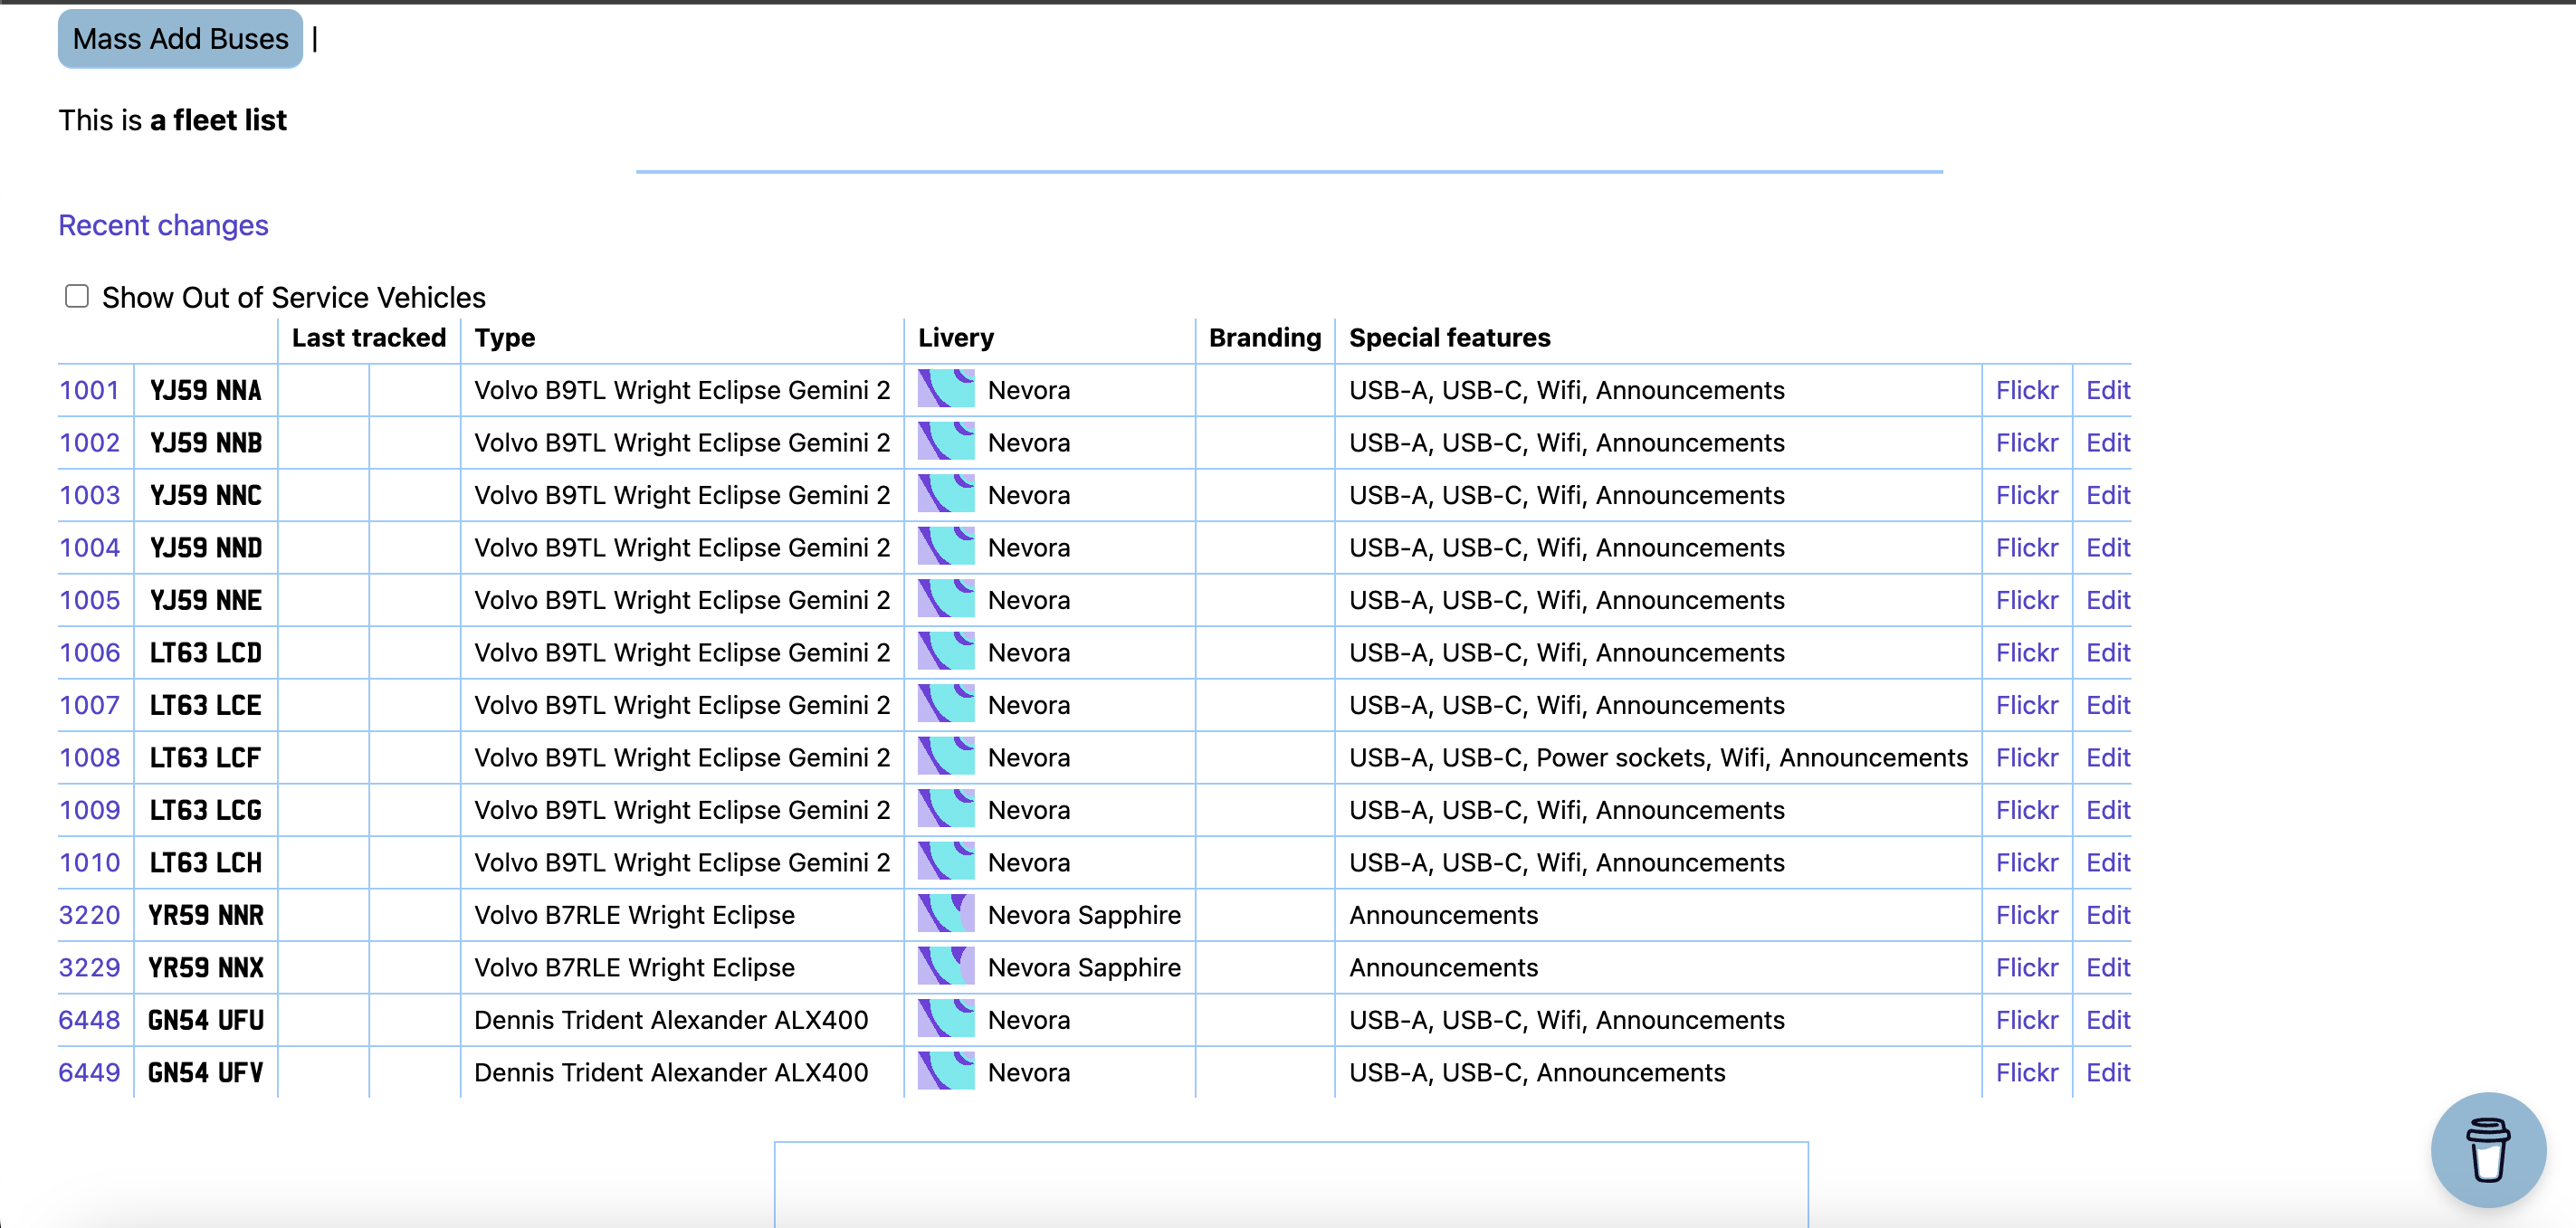This screenshot has width=2576, height=1228.
Task: Click the Last tracked column header
Action: (369, 338)
